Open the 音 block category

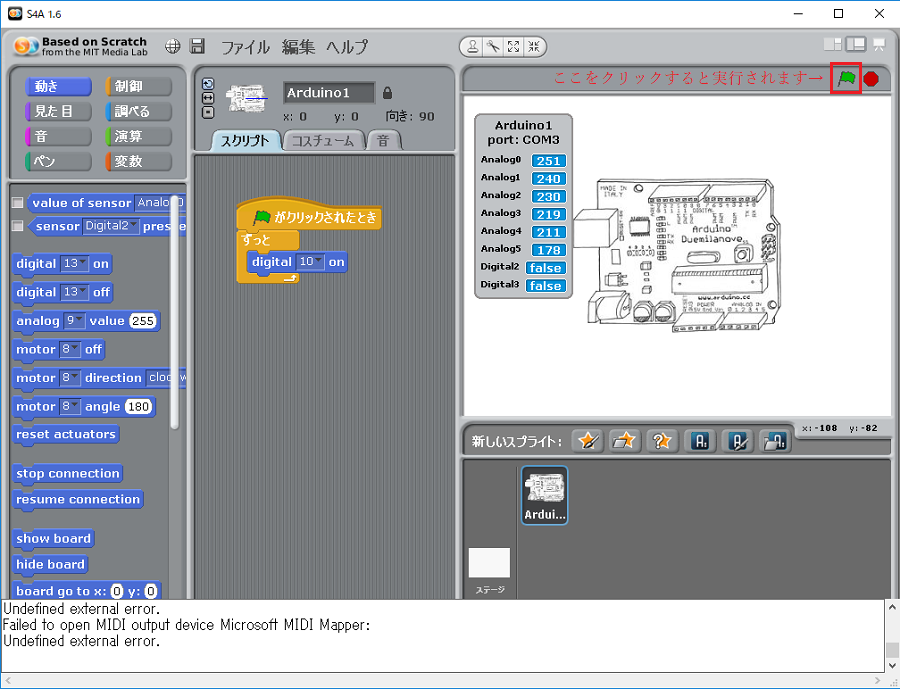[x=58, y=136]
